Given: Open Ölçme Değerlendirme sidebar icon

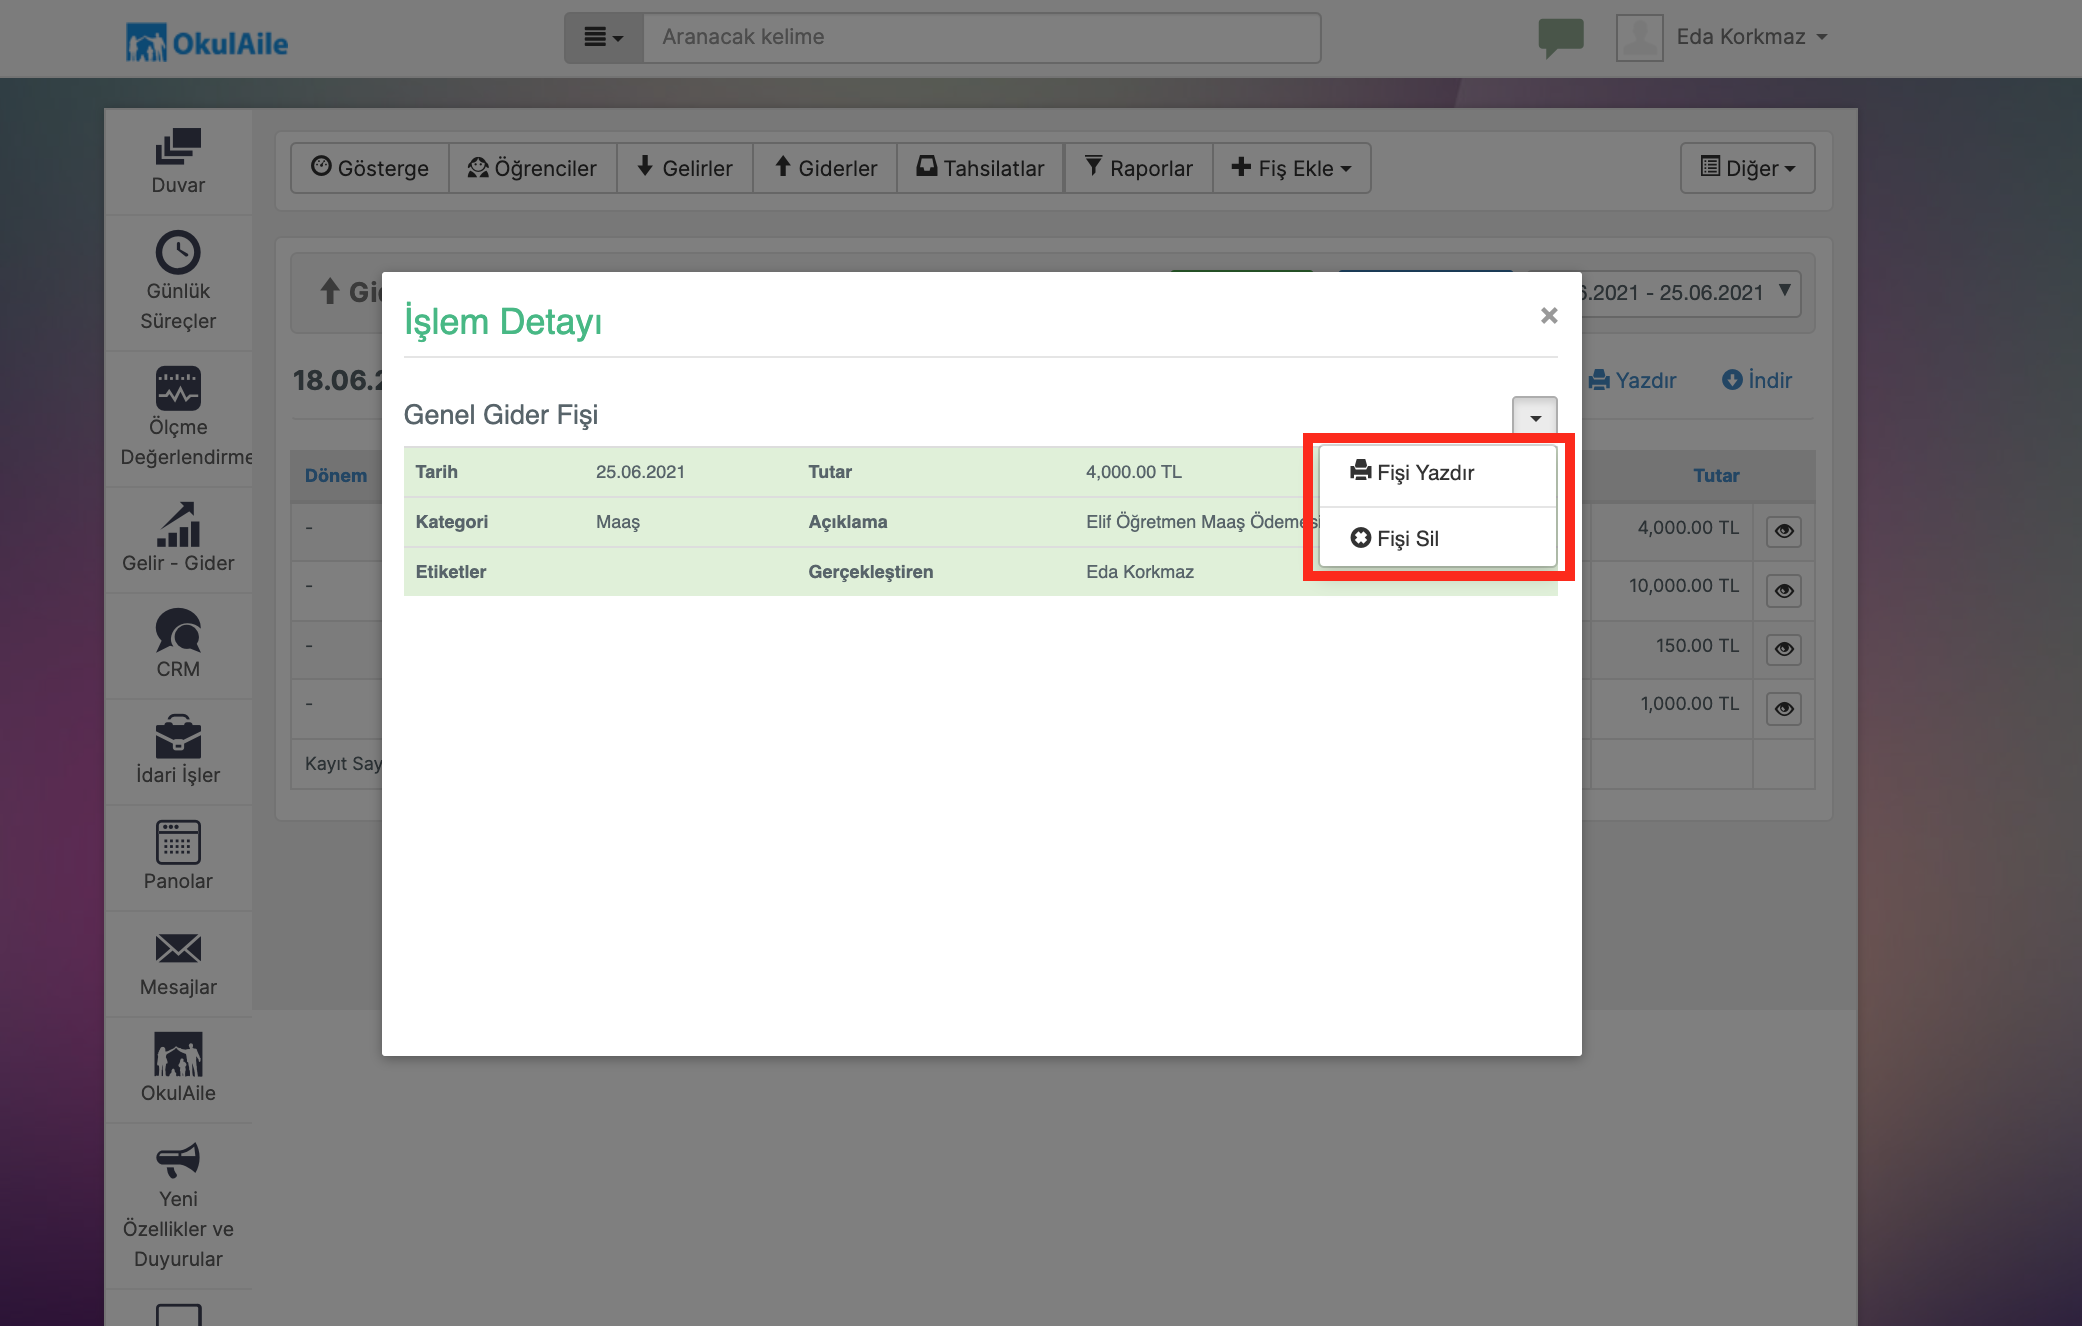Looking at the screenshot, I should click(x=178, y=388).
